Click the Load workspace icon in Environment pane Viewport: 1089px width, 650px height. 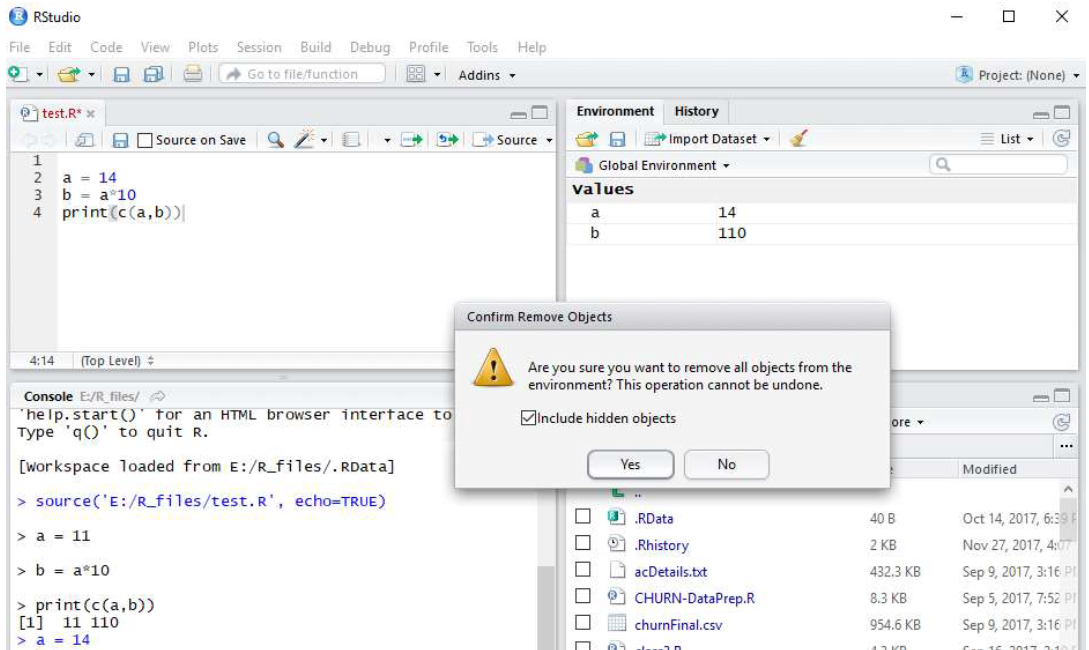tap(587, 140)
